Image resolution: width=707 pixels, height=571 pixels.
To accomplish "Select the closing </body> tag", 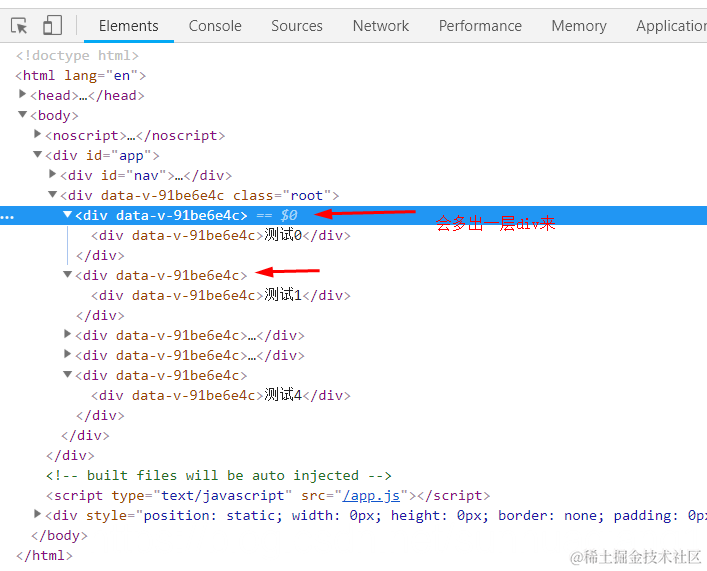I will [59, 536].
